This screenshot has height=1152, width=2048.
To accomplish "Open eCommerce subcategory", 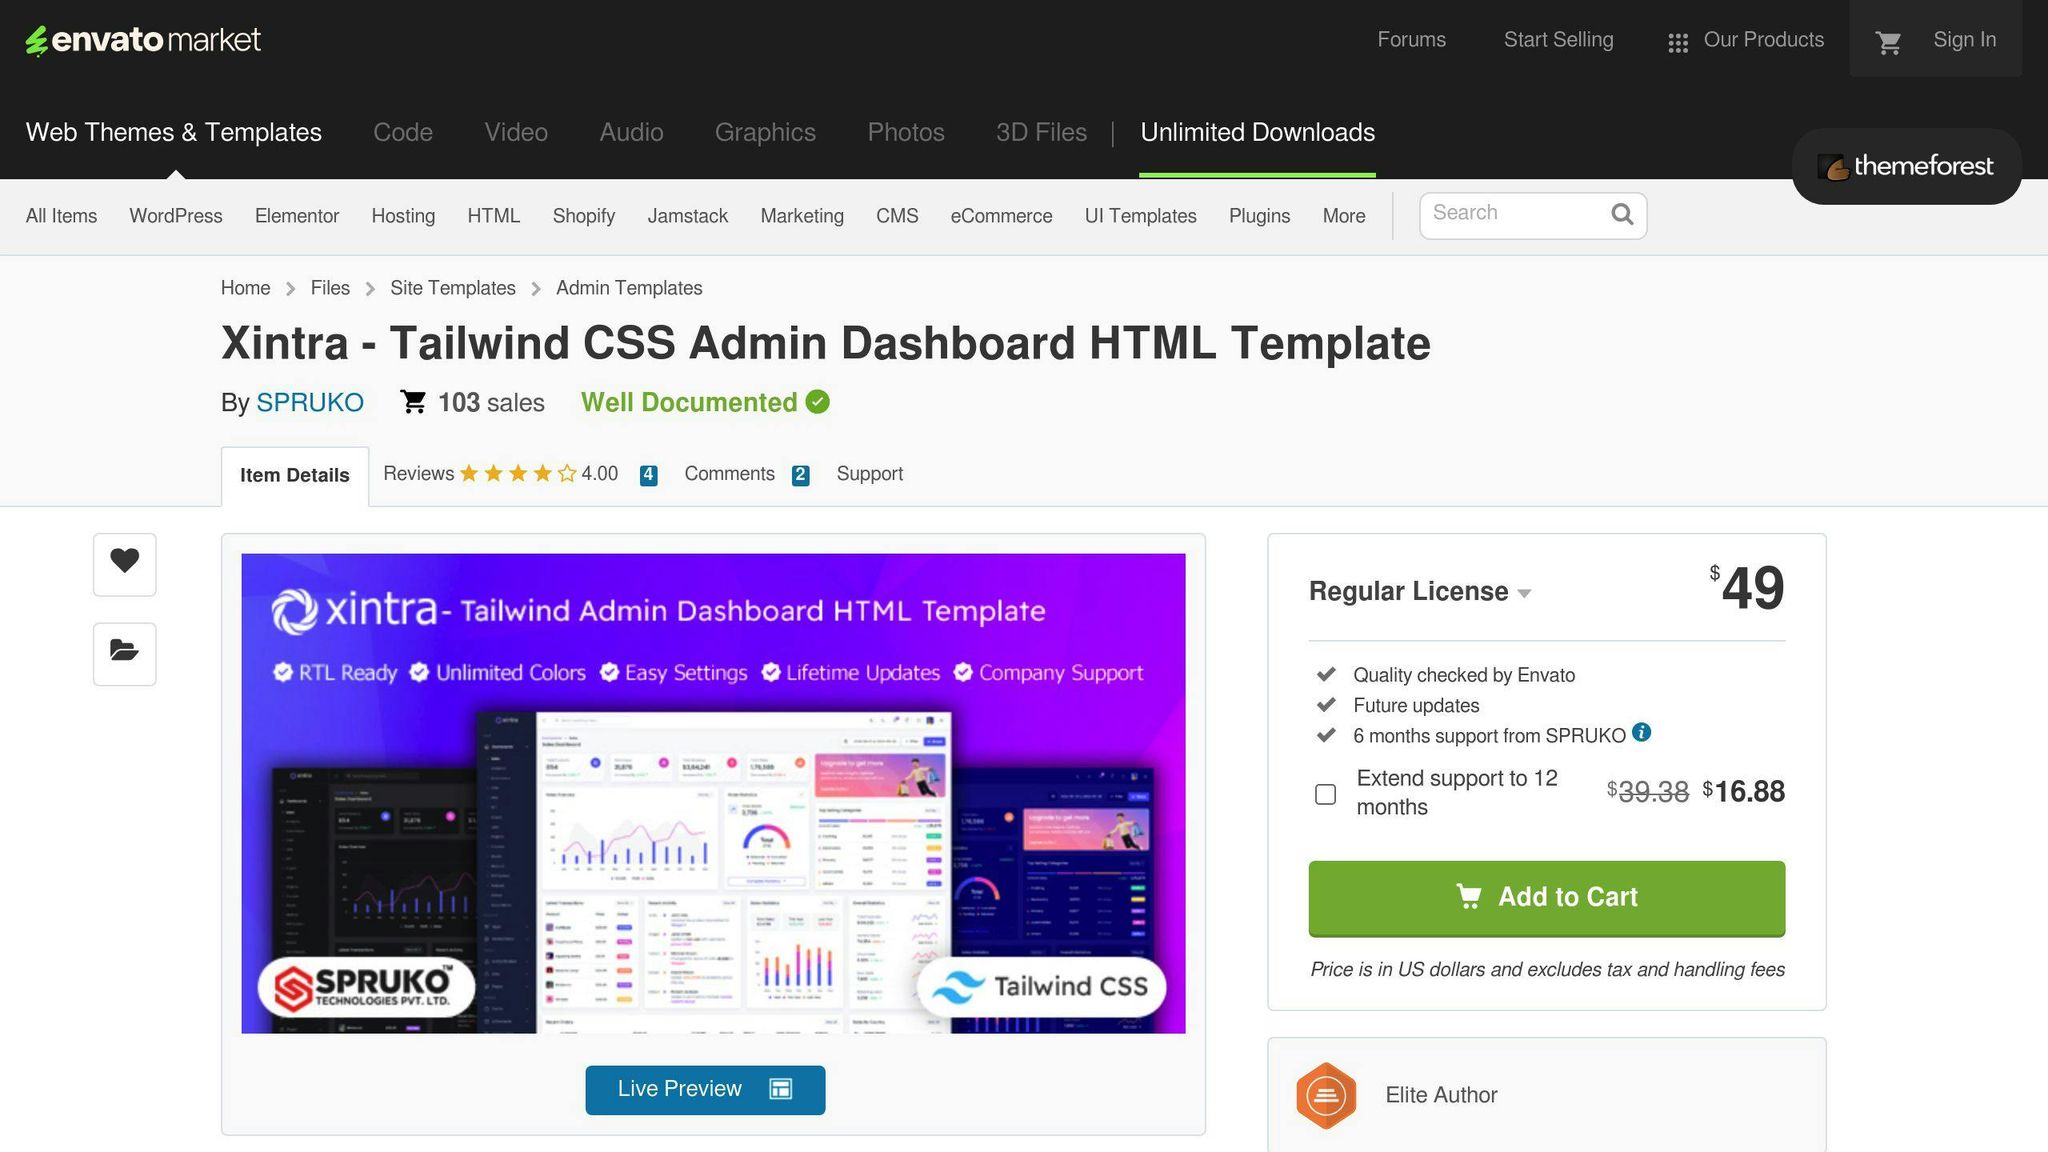I will [1001, 216].
